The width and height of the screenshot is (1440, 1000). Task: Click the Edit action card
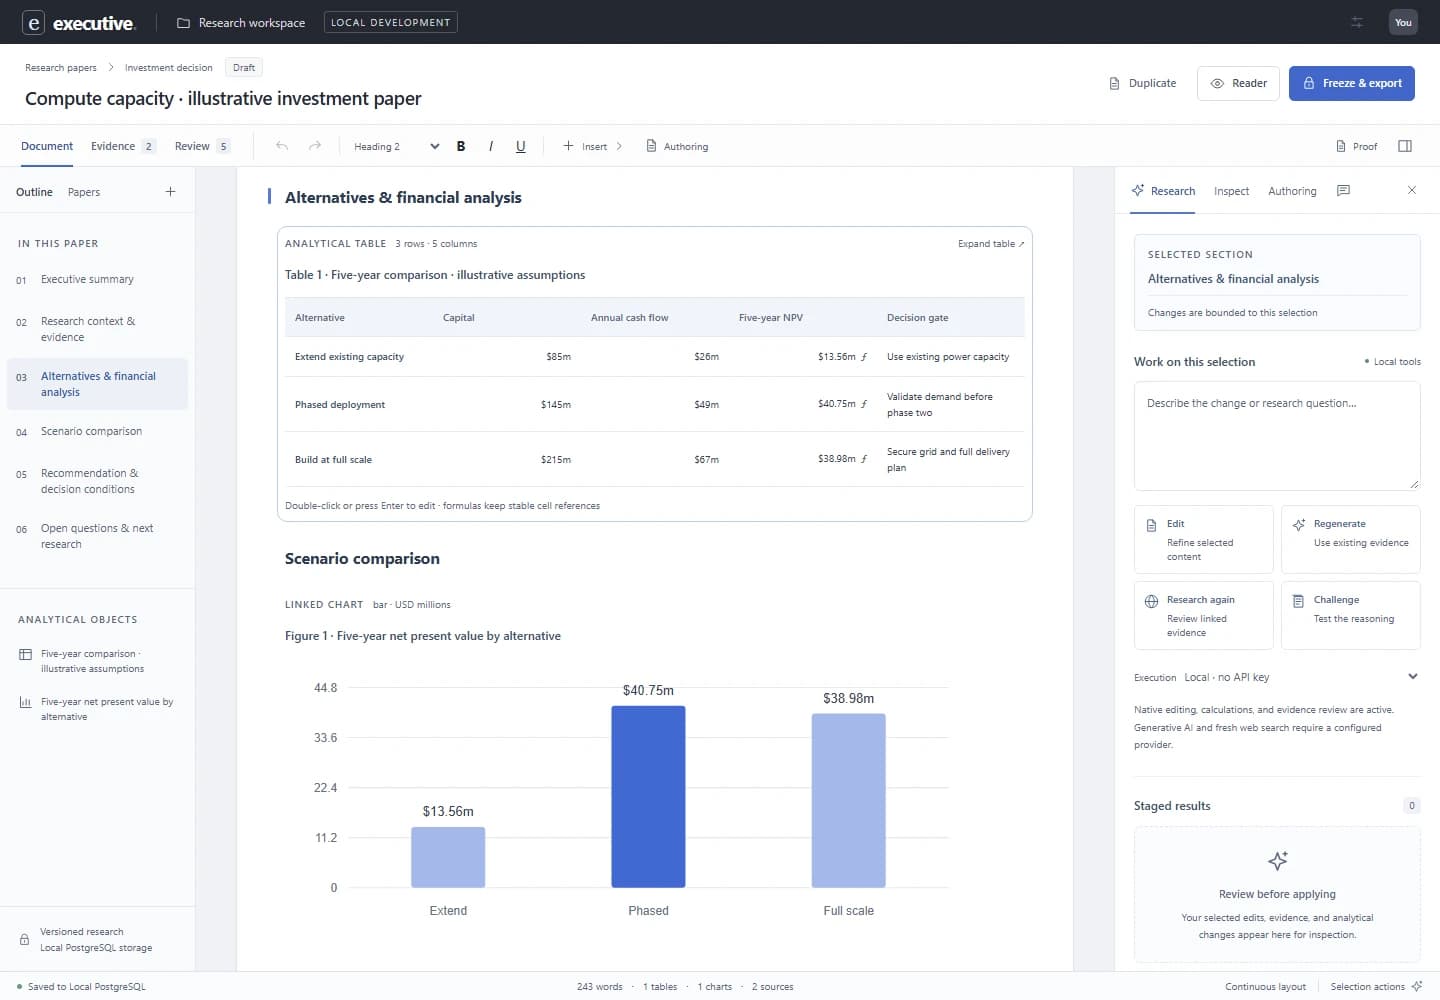1204,539
